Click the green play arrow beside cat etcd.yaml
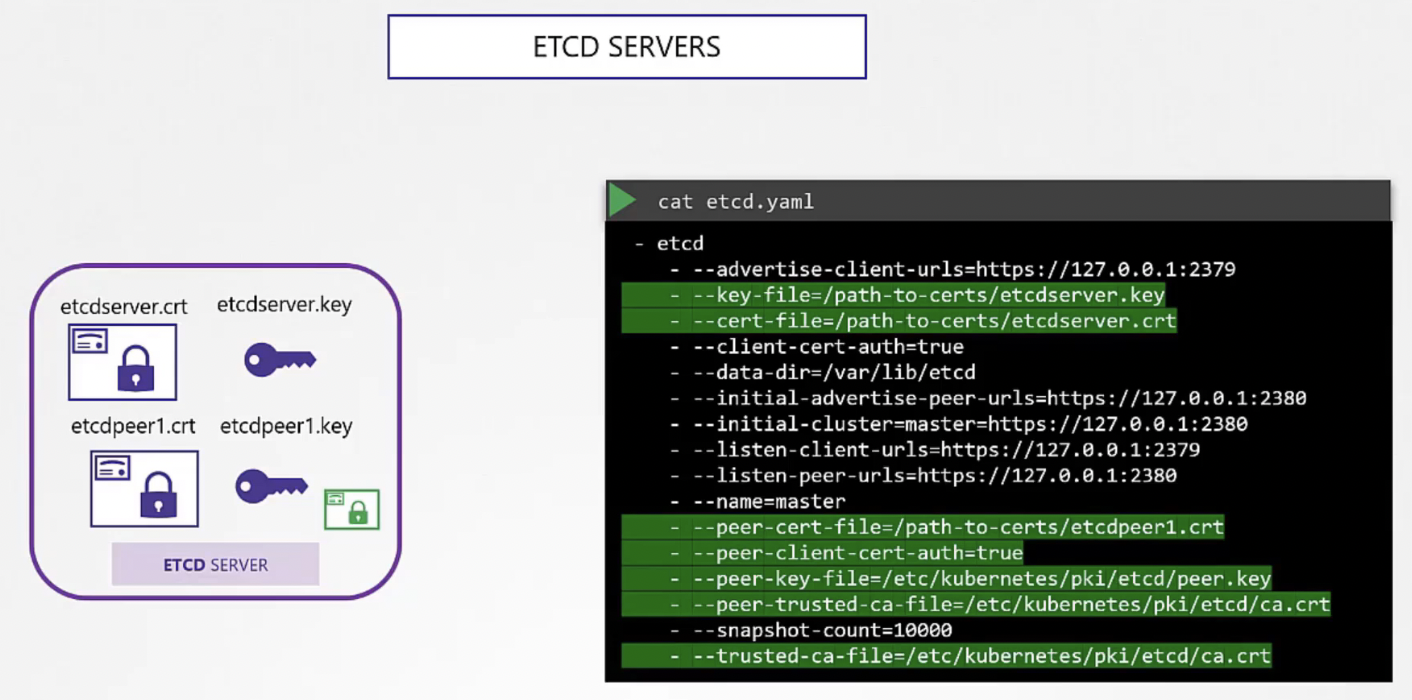 point(623,200)
